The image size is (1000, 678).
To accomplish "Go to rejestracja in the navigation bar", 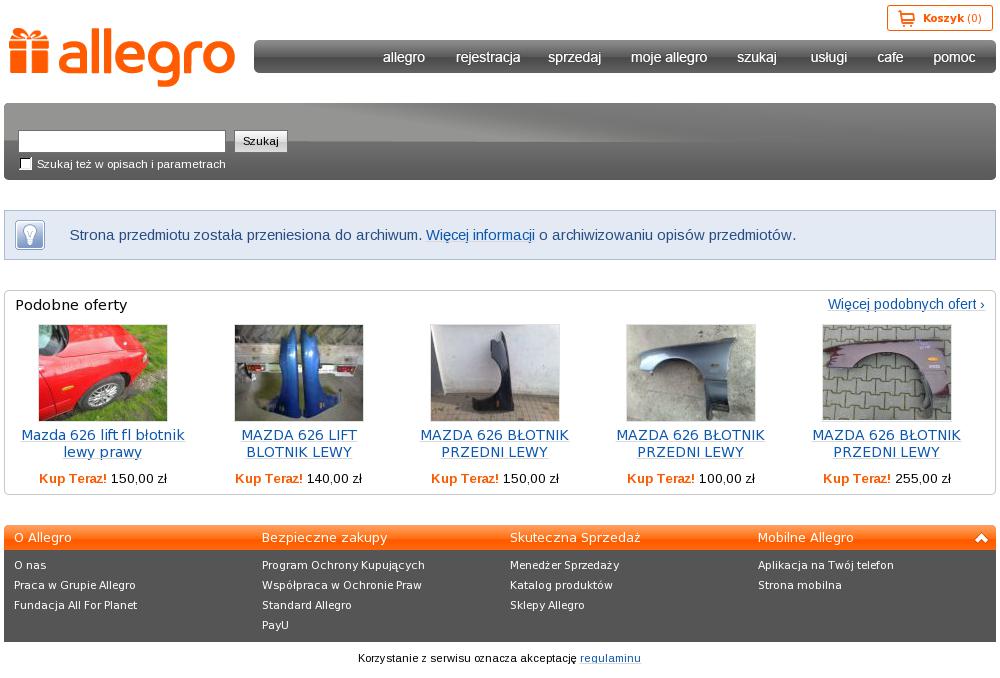I will click(488, 57).
